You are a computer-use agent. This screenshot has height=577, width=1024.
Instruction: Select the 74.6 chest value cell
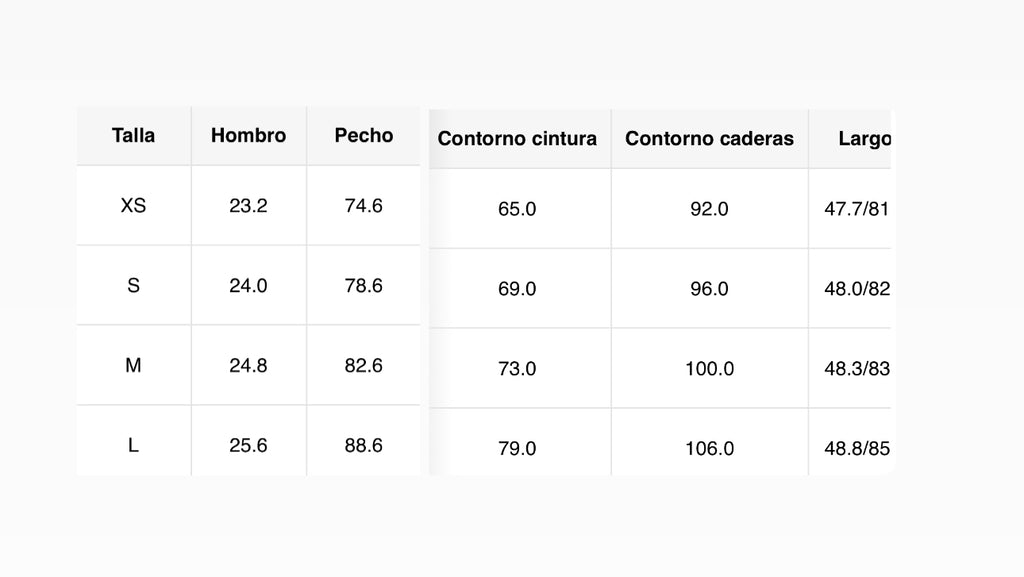pyautogui.click(x=363, y=206)
